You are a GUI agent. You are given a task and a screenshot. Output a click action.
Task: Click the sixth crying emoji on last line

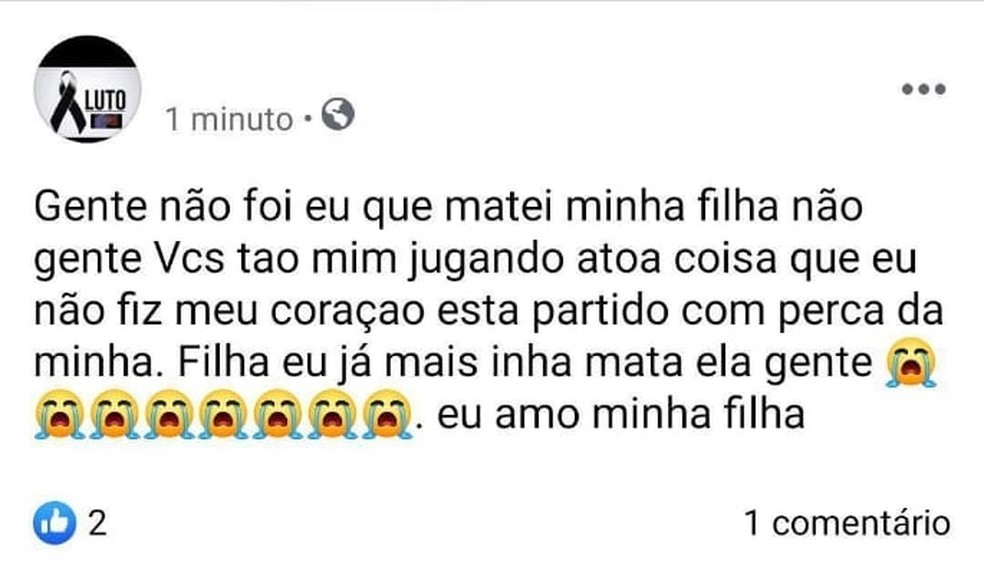click(334, 416)
